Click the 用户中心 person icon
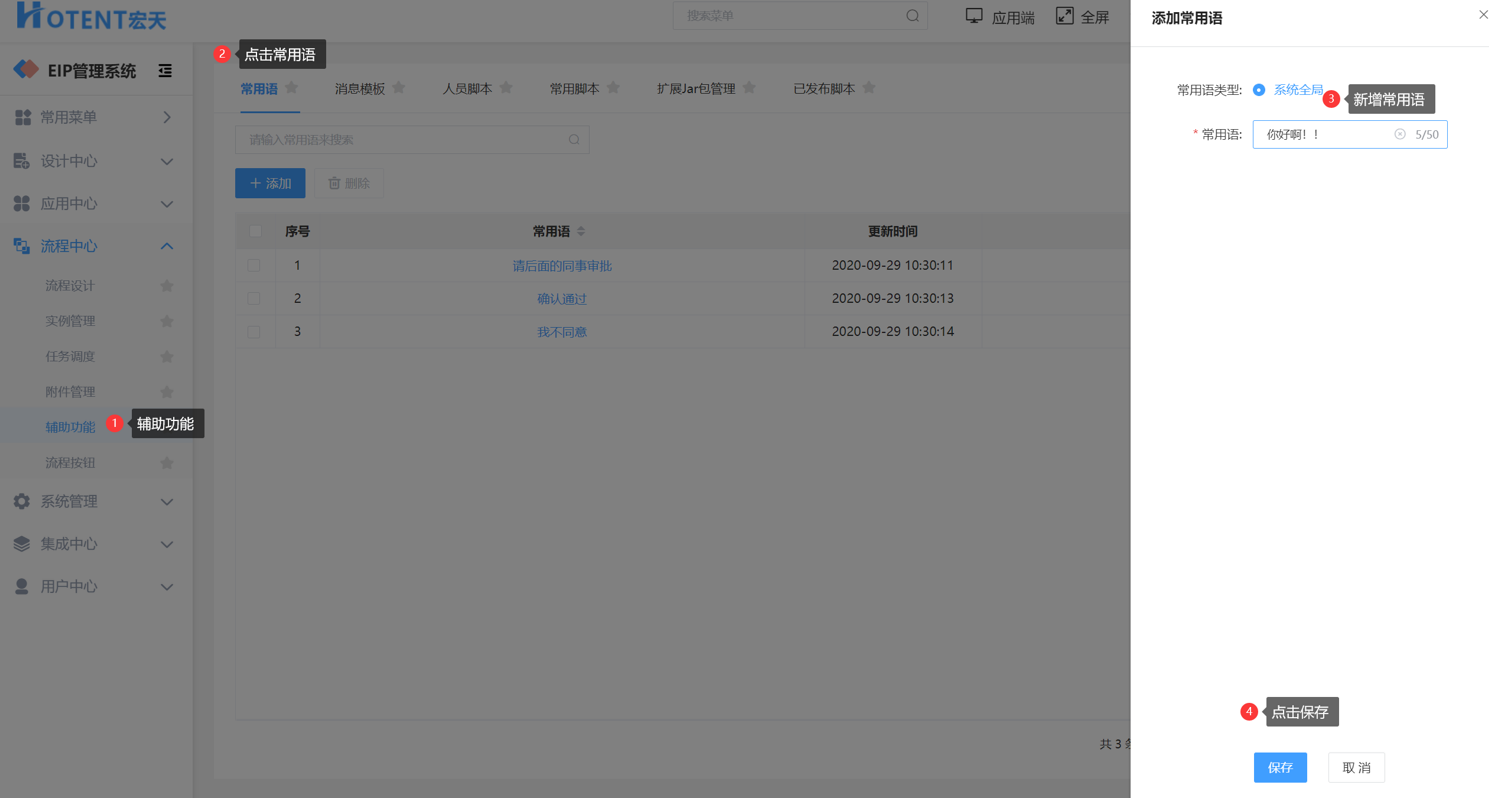1489x798 pixels. click(x=22, y=587)
